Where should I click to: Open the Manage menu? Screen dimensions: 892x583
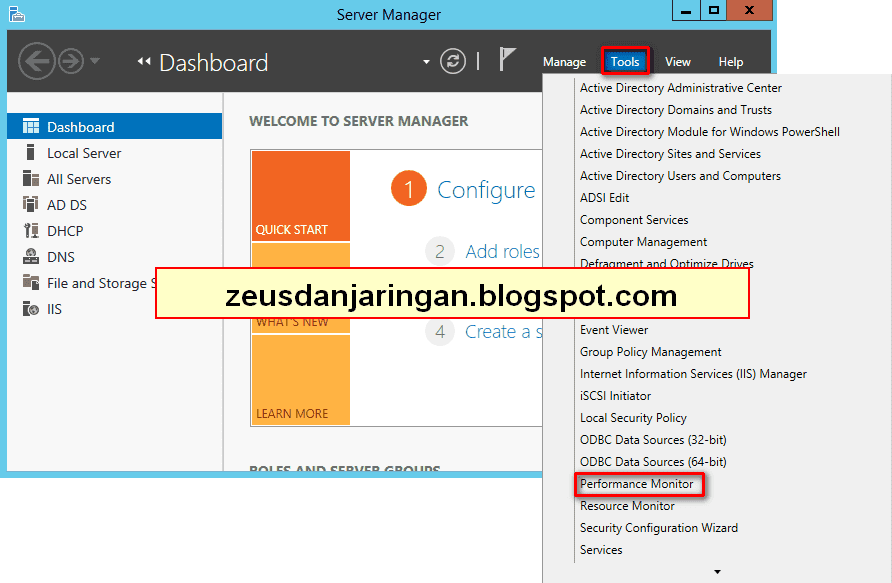pyautogui.click(x=564, y=61)
